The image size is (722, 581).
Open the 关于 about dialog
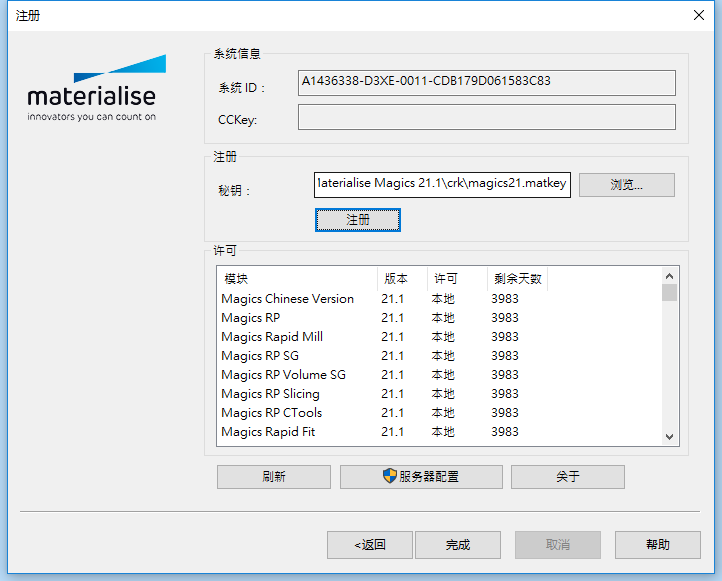(567, 477)
